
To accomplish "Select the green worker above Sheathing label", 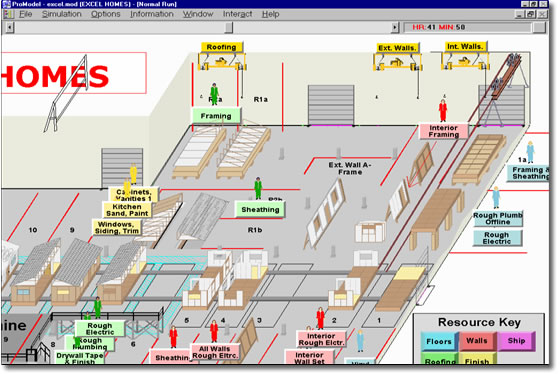I will coord(258,188).
